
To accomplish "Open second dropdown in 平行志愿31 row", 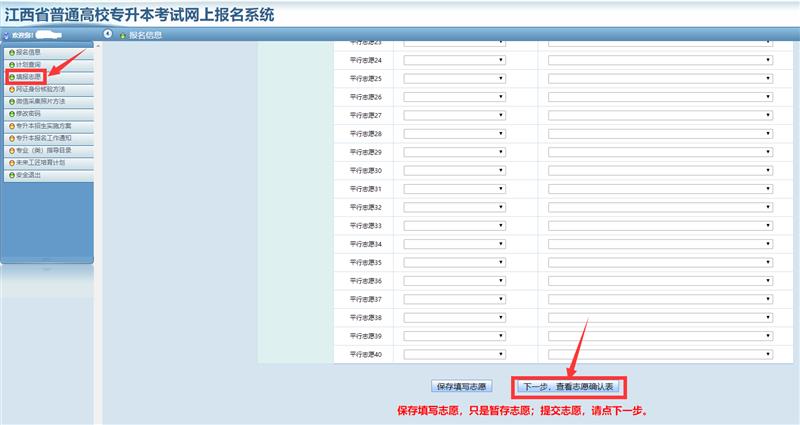I will pos(661,189).
